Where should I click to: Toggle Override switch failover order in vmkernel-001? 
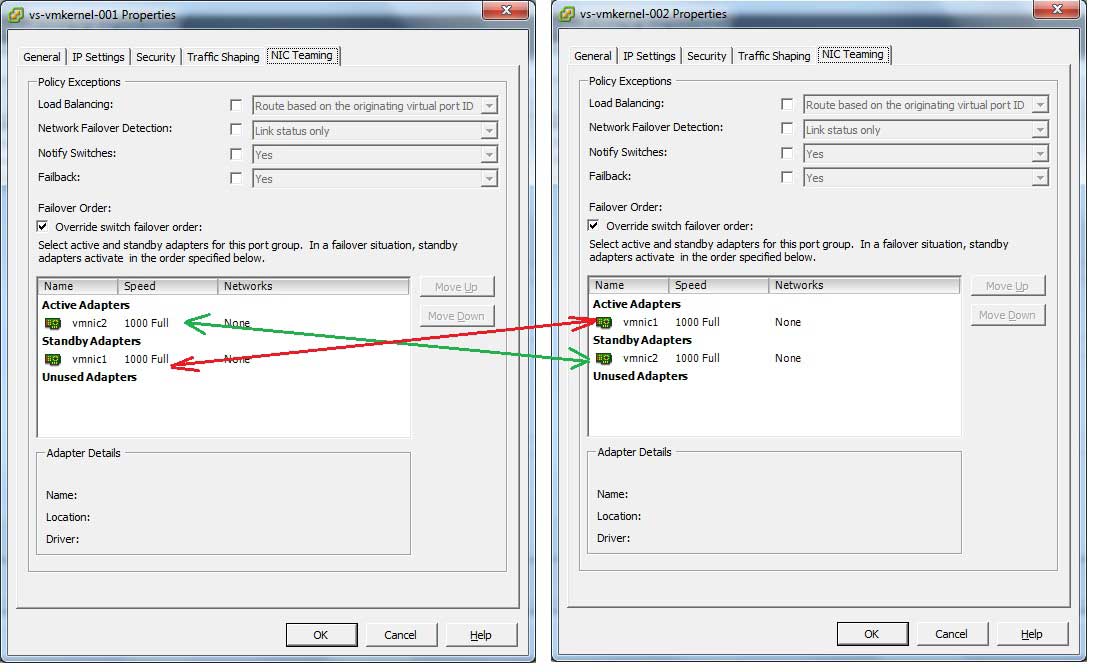coord(43,227)
